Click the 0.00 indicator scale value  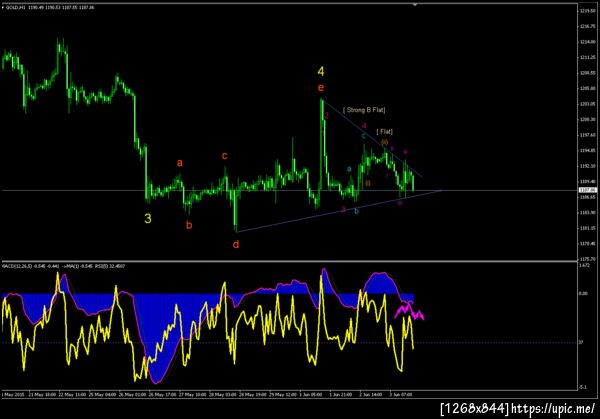point(583,293)
